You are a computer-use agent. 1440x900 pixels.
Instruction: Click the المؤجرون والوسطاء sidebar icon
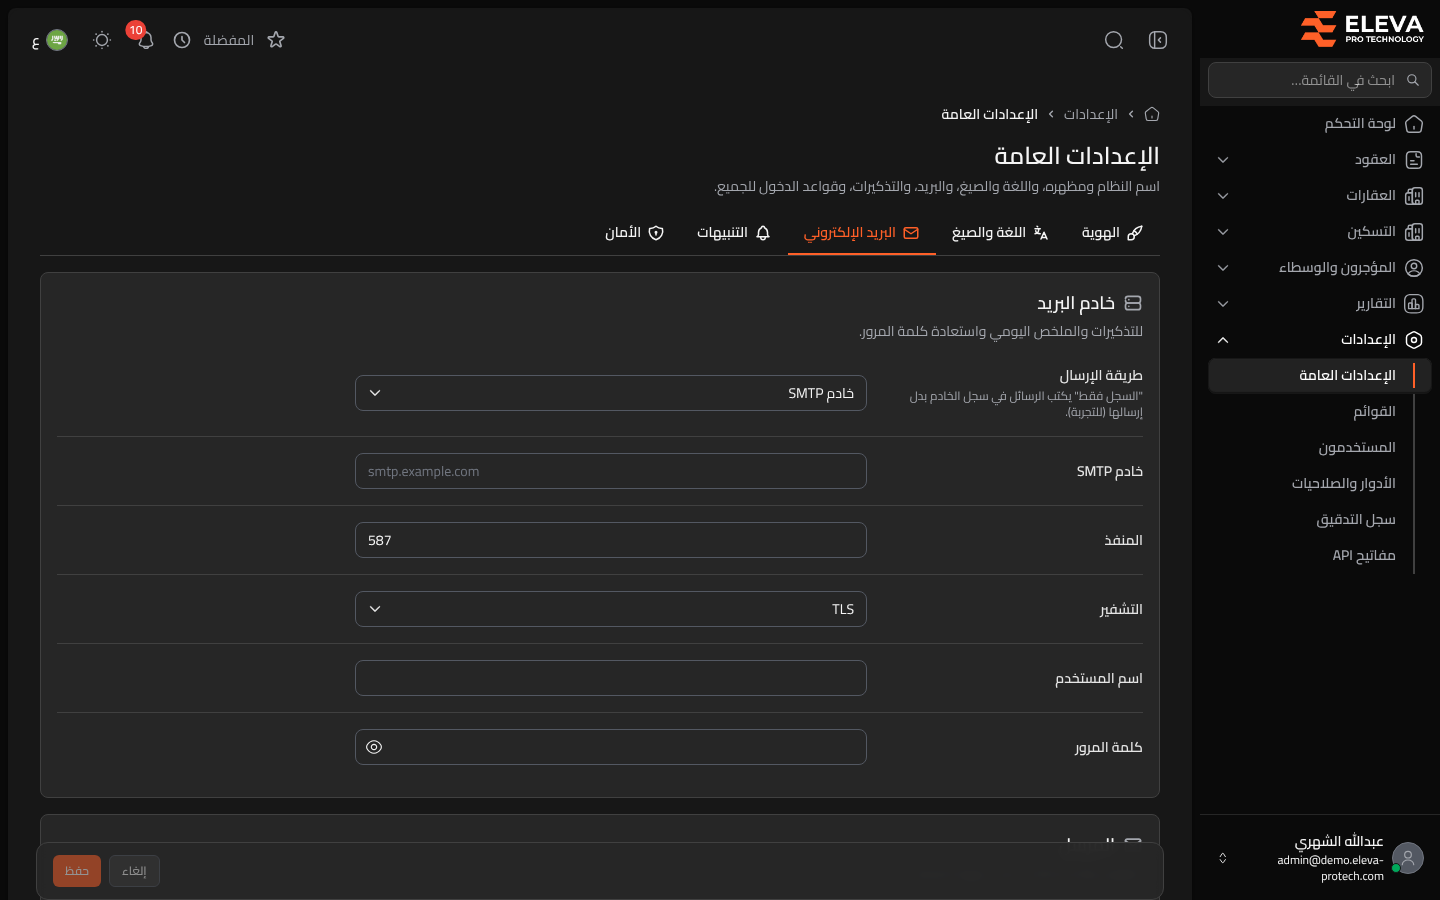point(1414,268)
